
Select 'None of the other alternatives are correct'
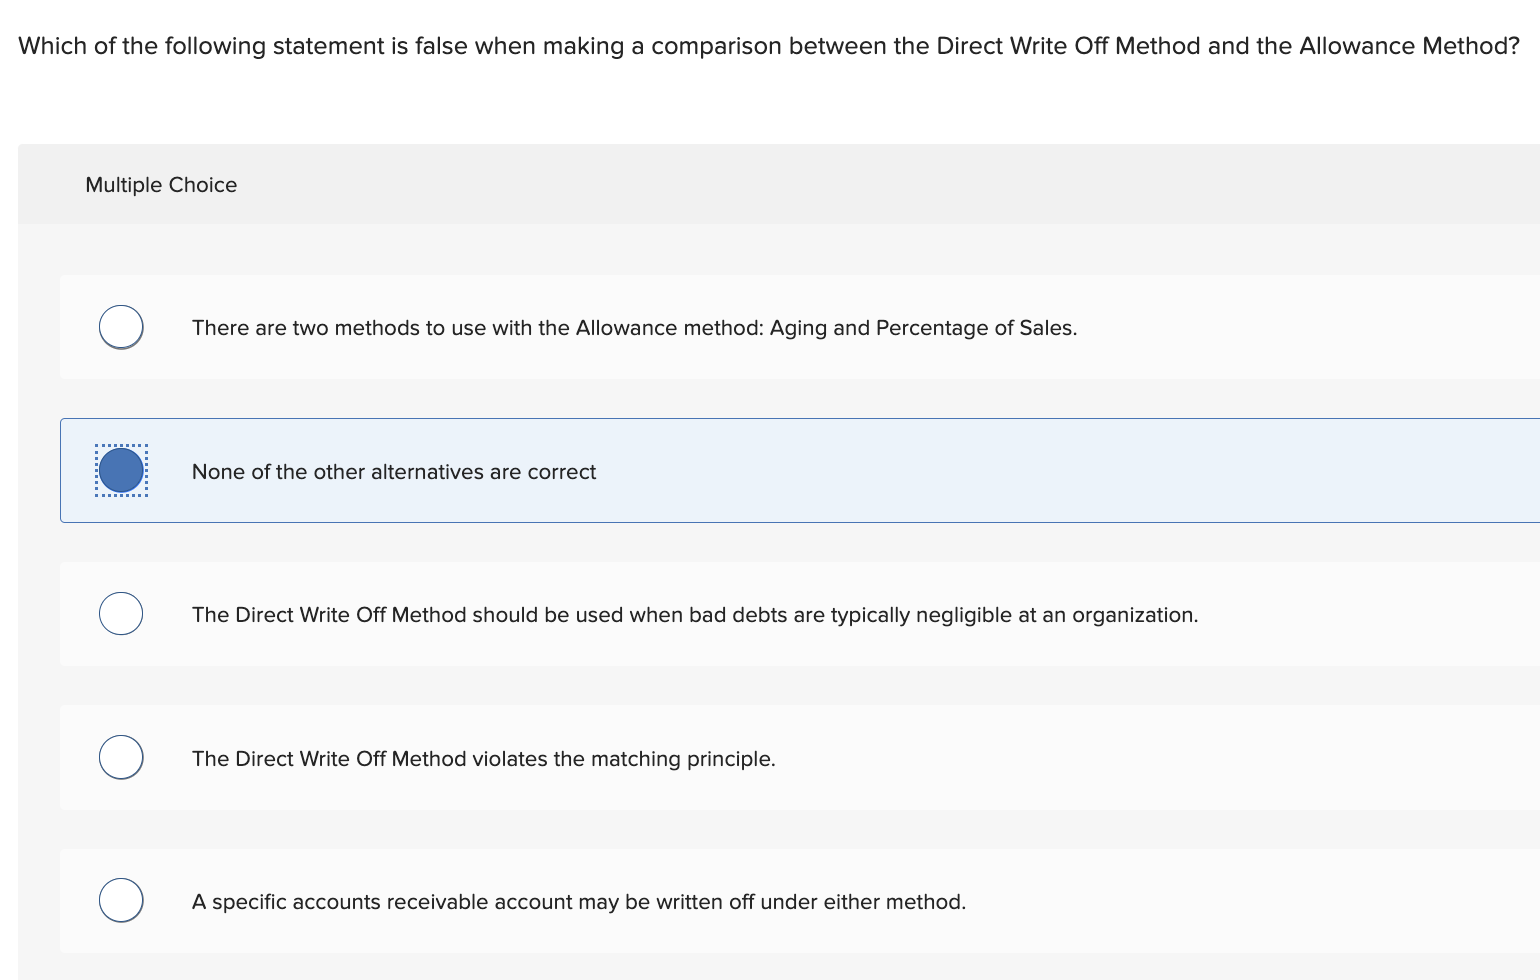(x=120, y=470)
